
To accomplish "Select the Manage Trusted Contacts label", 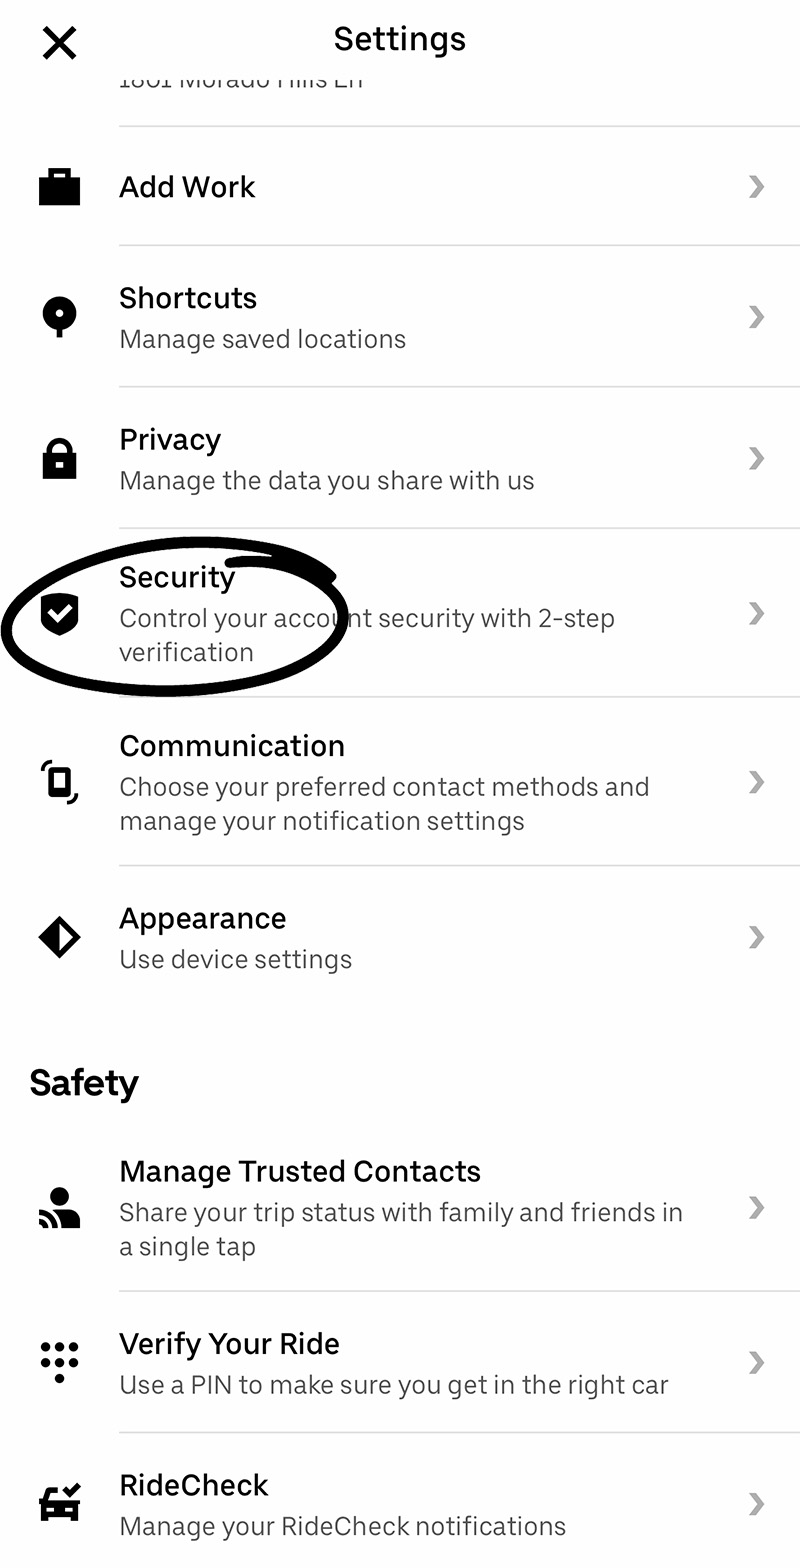I will pyautogui.click(x=299, y=1171).
